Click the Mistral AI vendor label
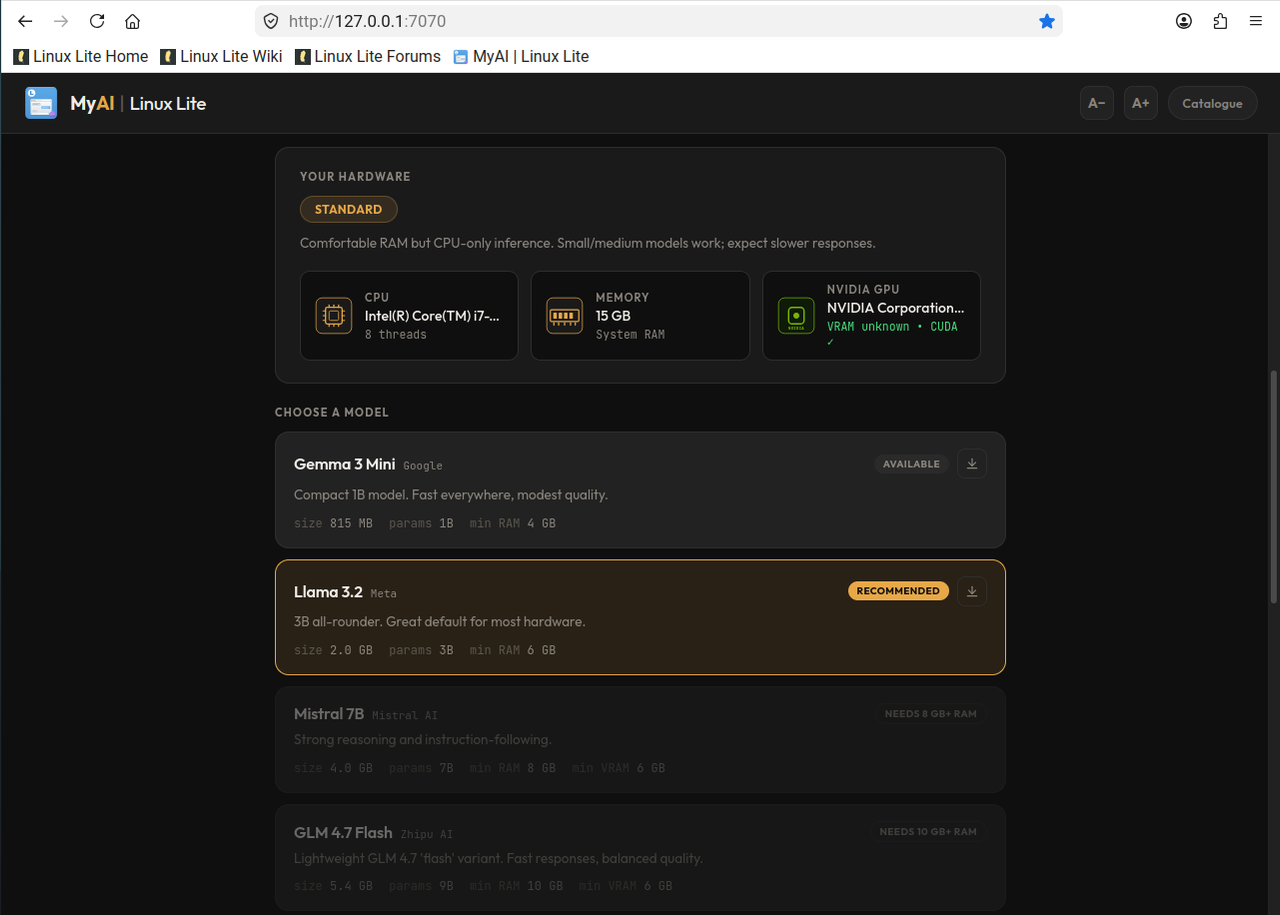This screenshot has width=1280, height=915. [x=405, y=715]
